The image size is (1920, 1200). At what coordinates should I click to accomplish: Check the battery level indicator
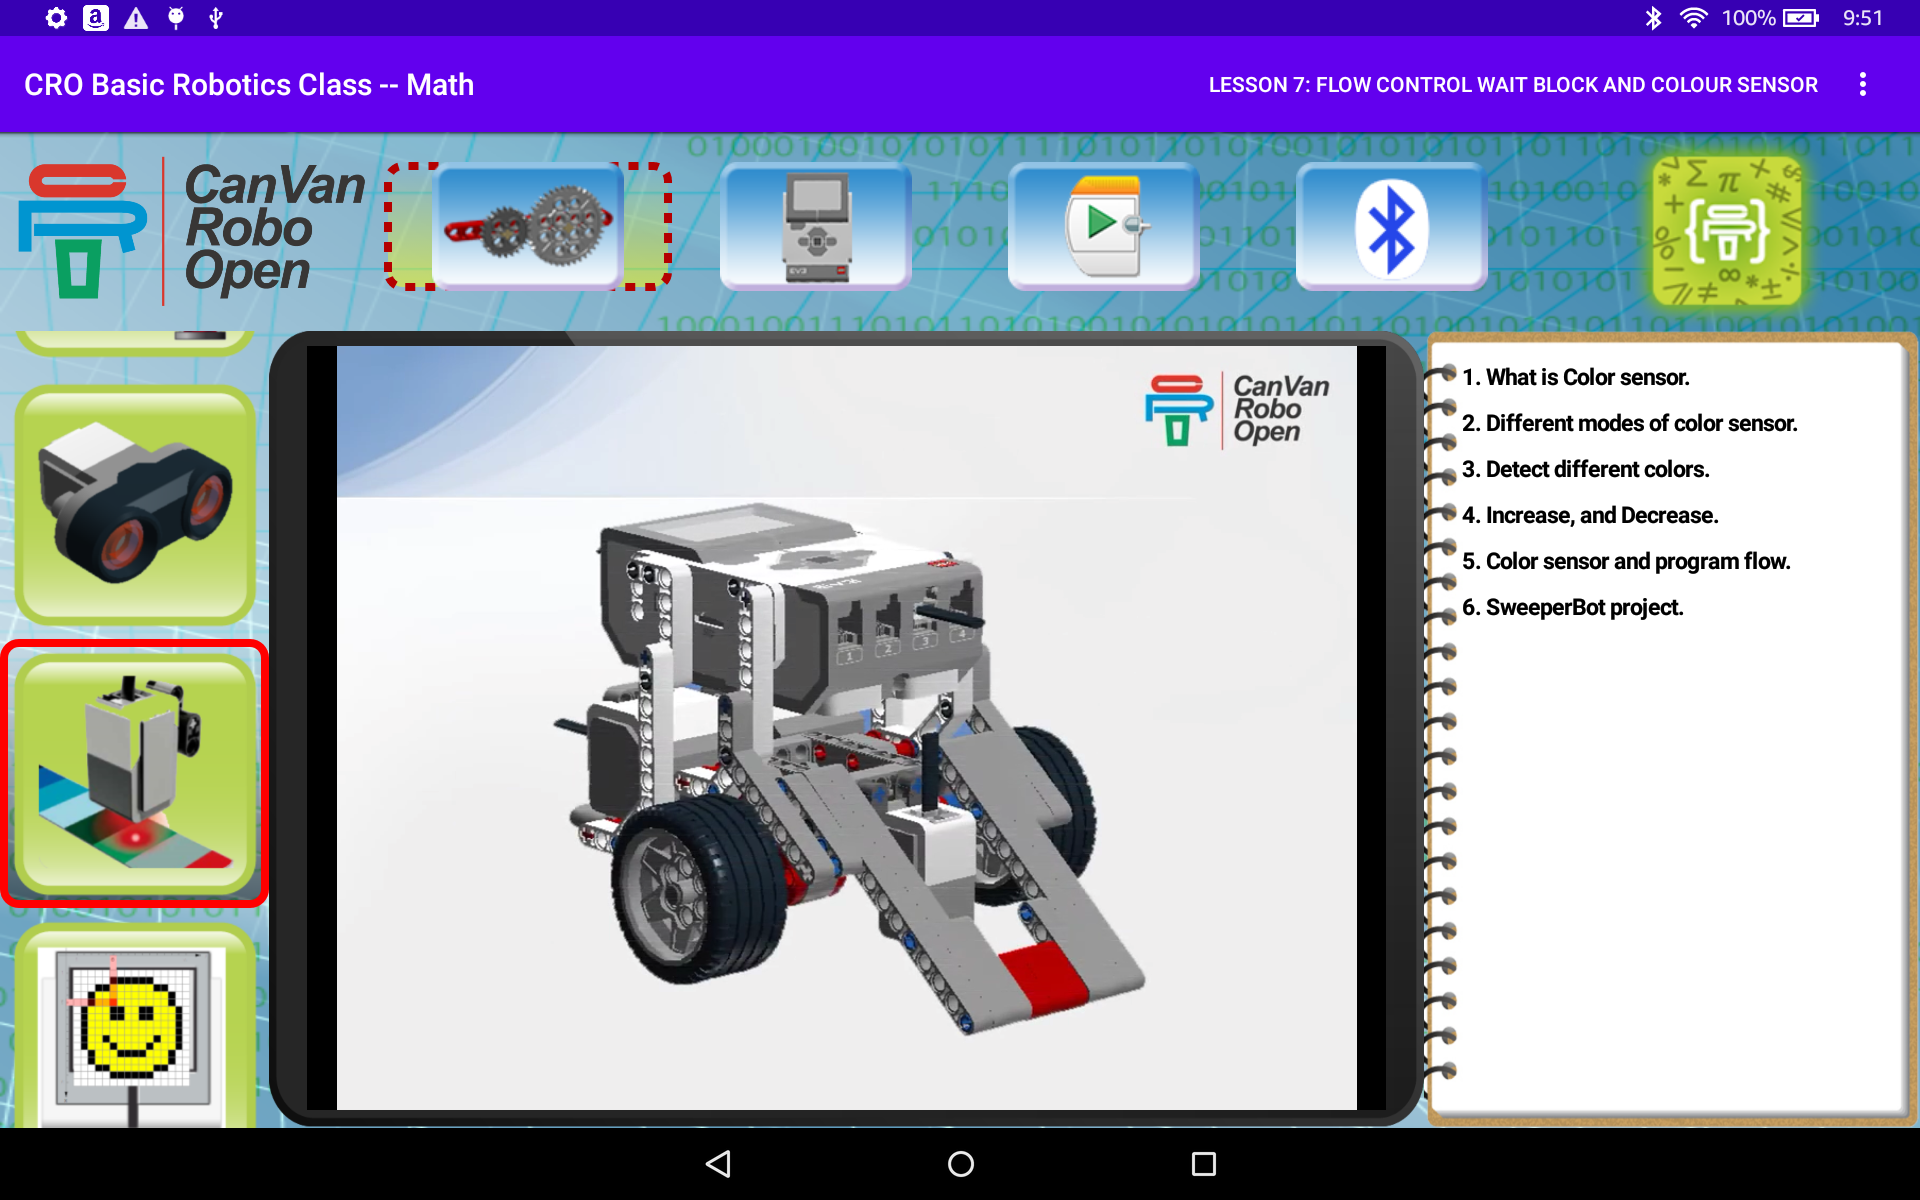click(1800, 17)
